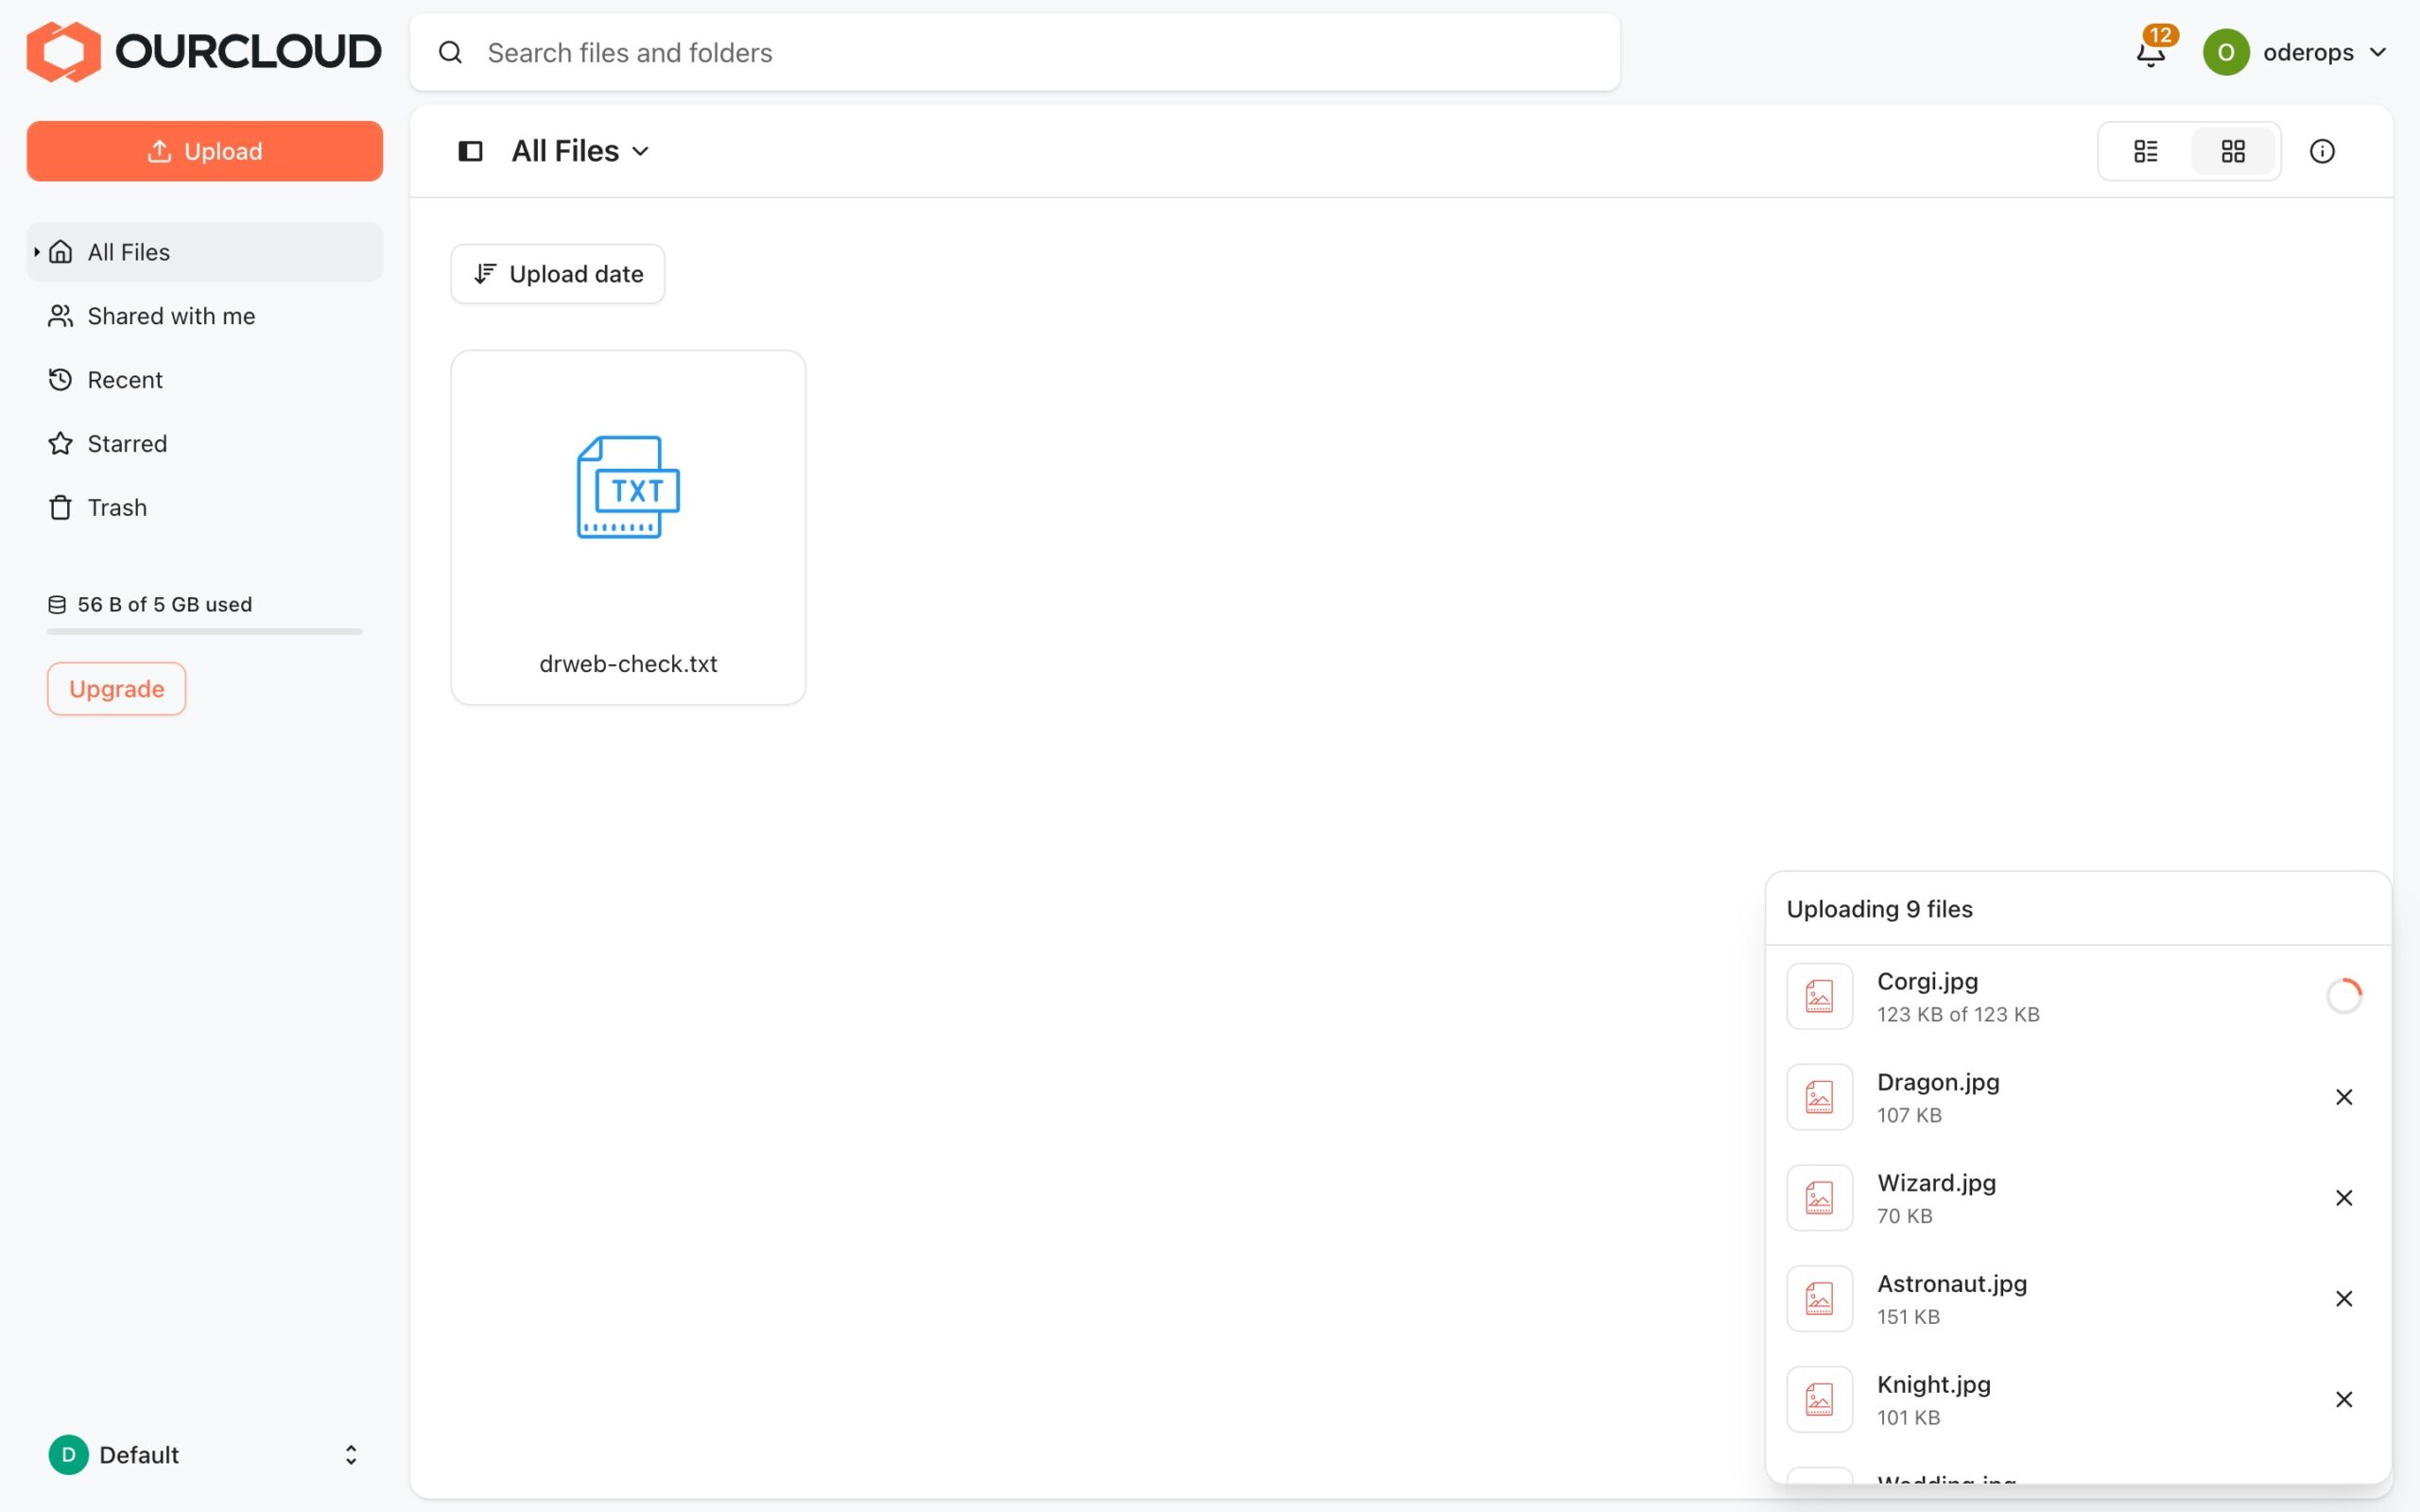Open the file info panel
Screen dimensions: 2420x1512
click(2321, 151)
